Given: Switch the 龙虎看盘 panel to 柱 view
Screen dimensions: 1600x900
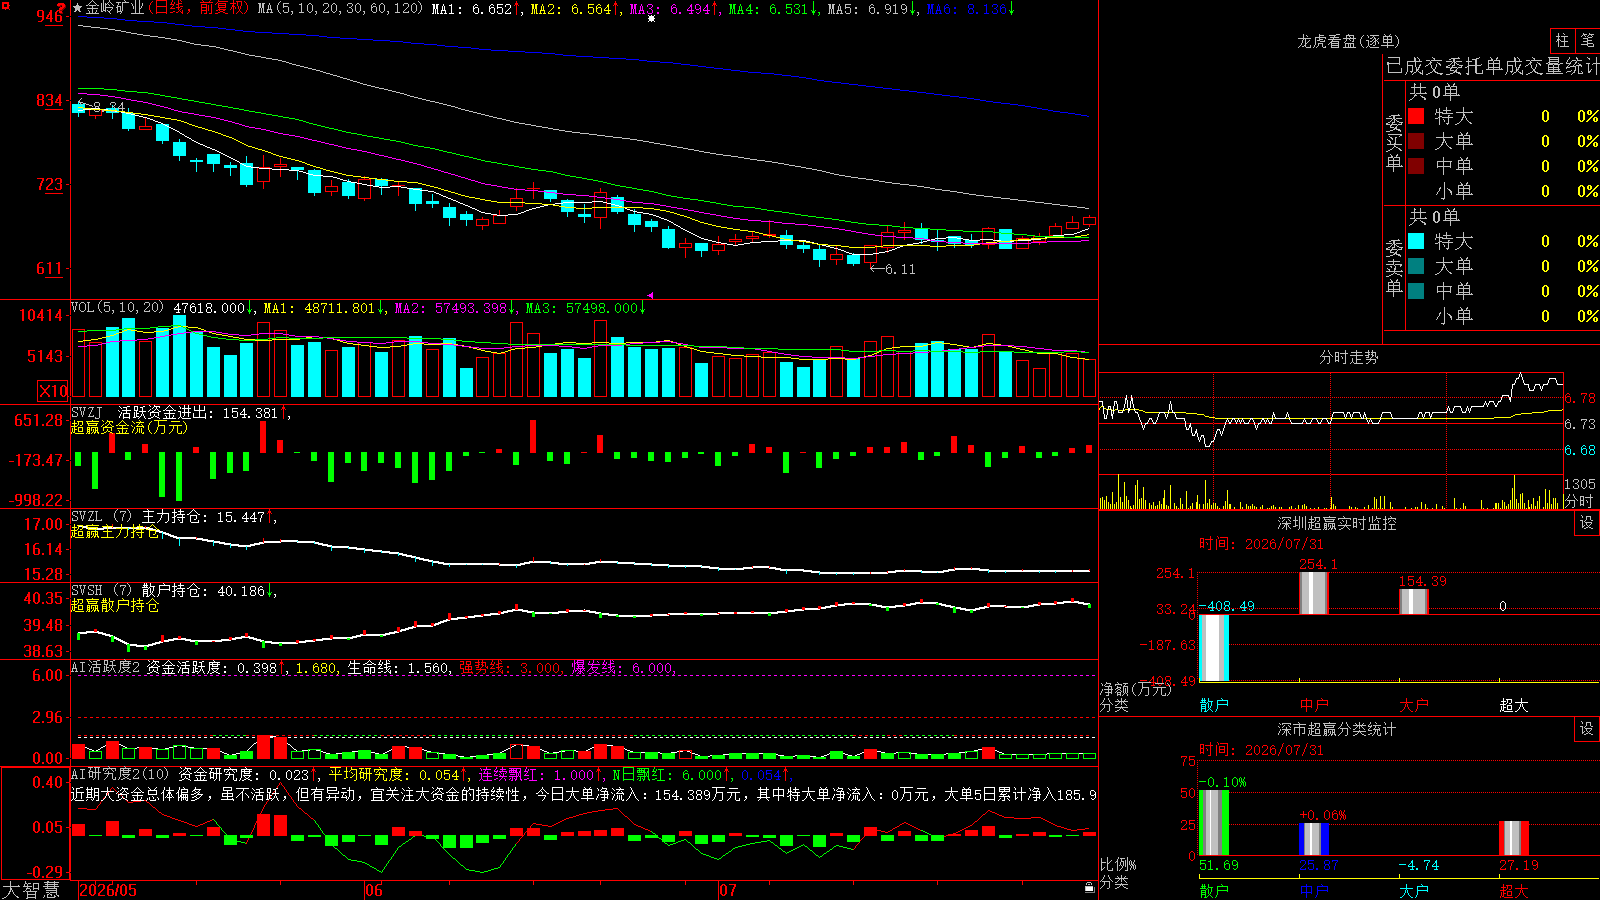Looking at the screenshot, I should coord(1562,40).
